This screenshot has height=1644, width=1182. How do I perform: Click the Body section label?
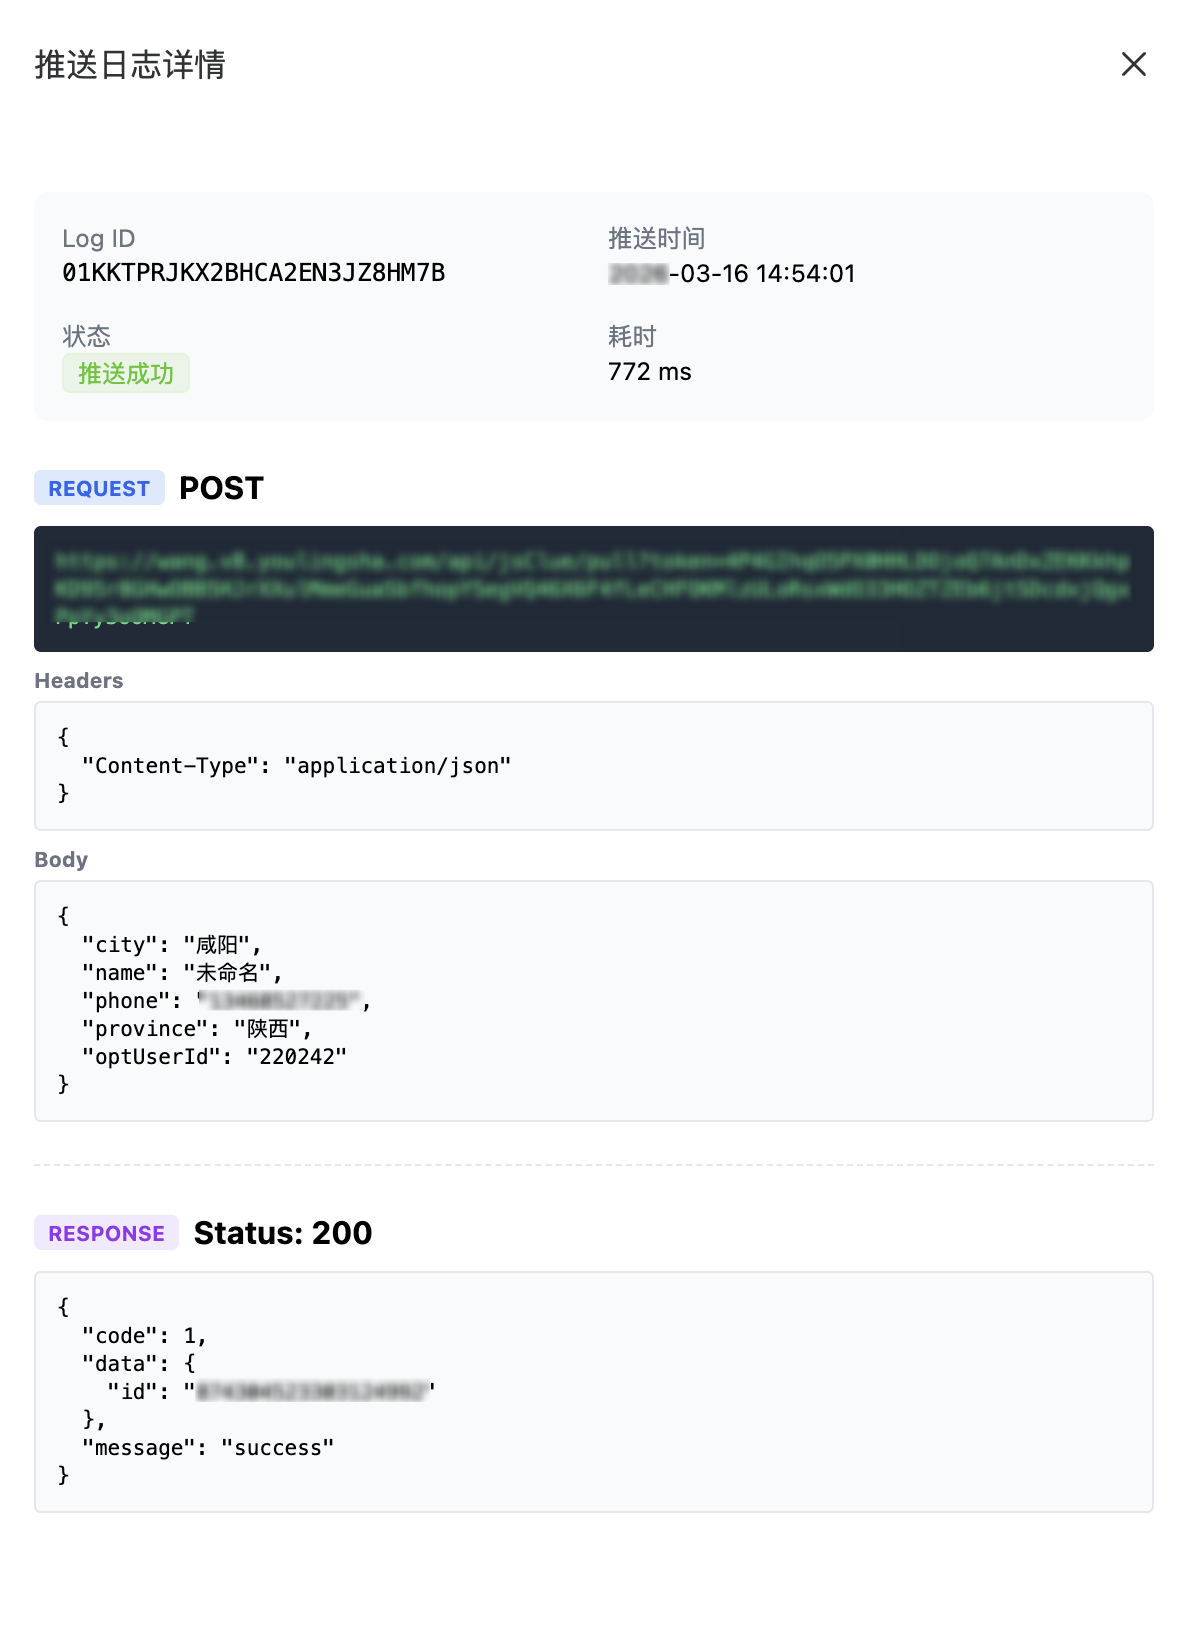(x=61, y=860)
